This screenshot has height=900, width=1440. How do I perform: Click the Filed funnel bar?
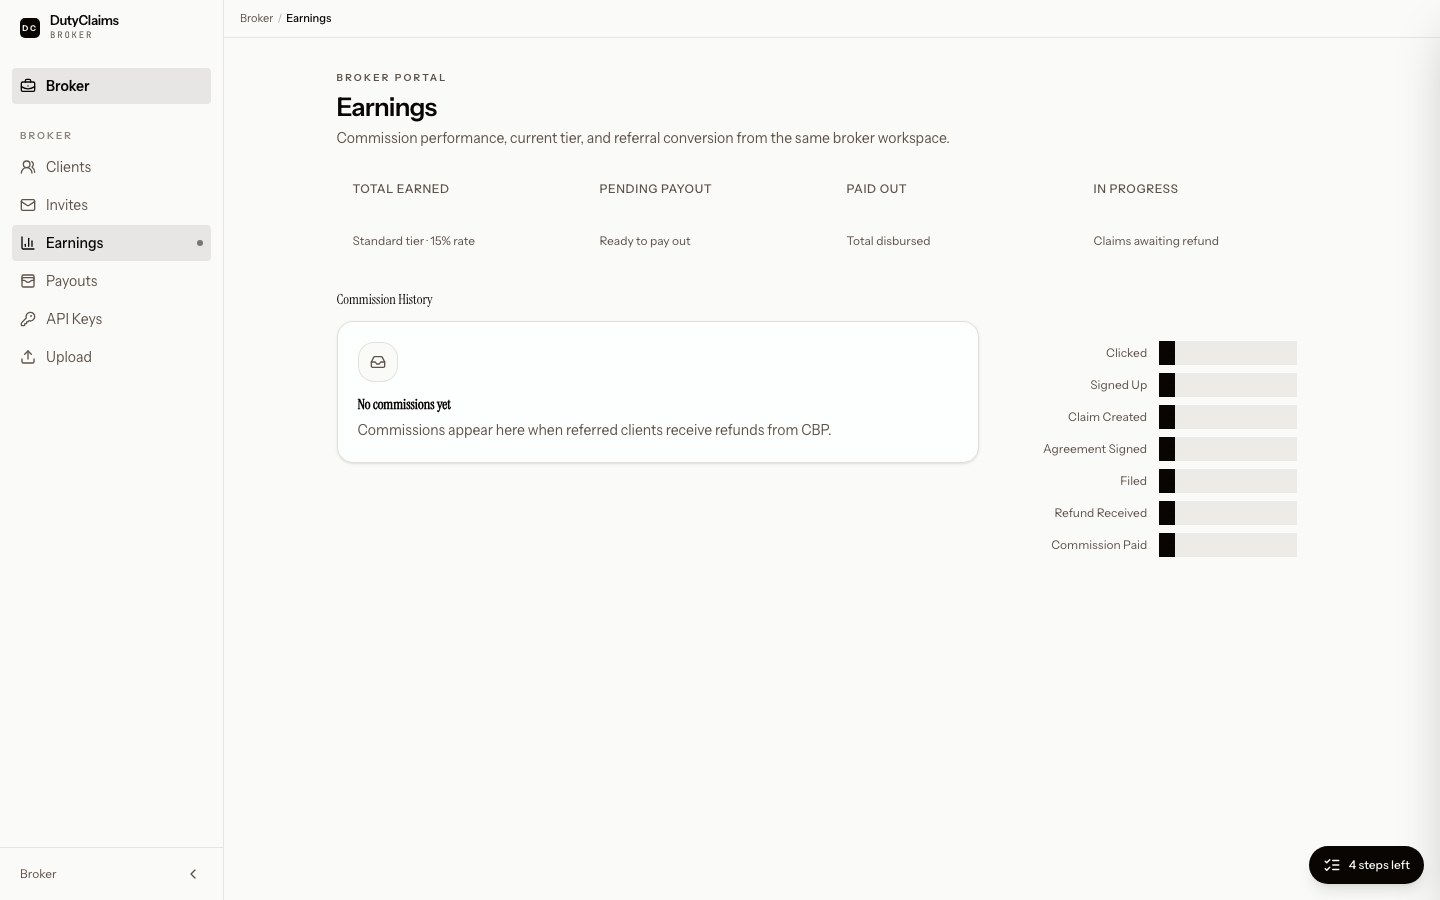coord(1228,481)
